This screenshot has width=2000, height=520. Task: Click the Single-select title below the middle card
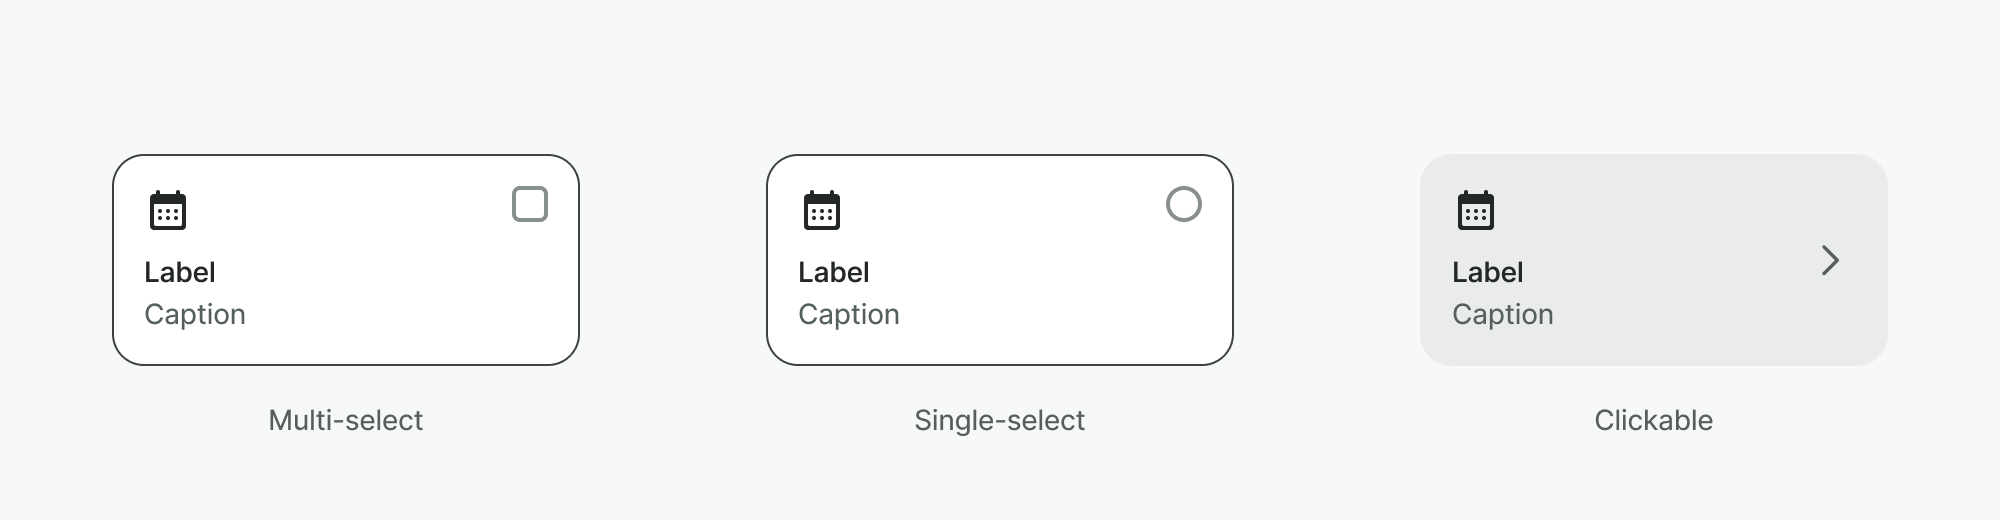(x=1000, y=420)
